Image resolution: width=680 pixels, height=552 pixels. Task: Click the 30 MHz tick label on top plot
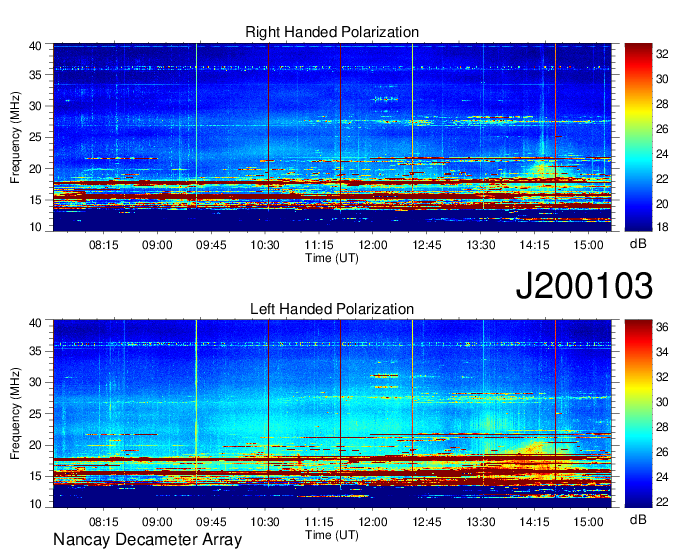[x=35, y=106]
